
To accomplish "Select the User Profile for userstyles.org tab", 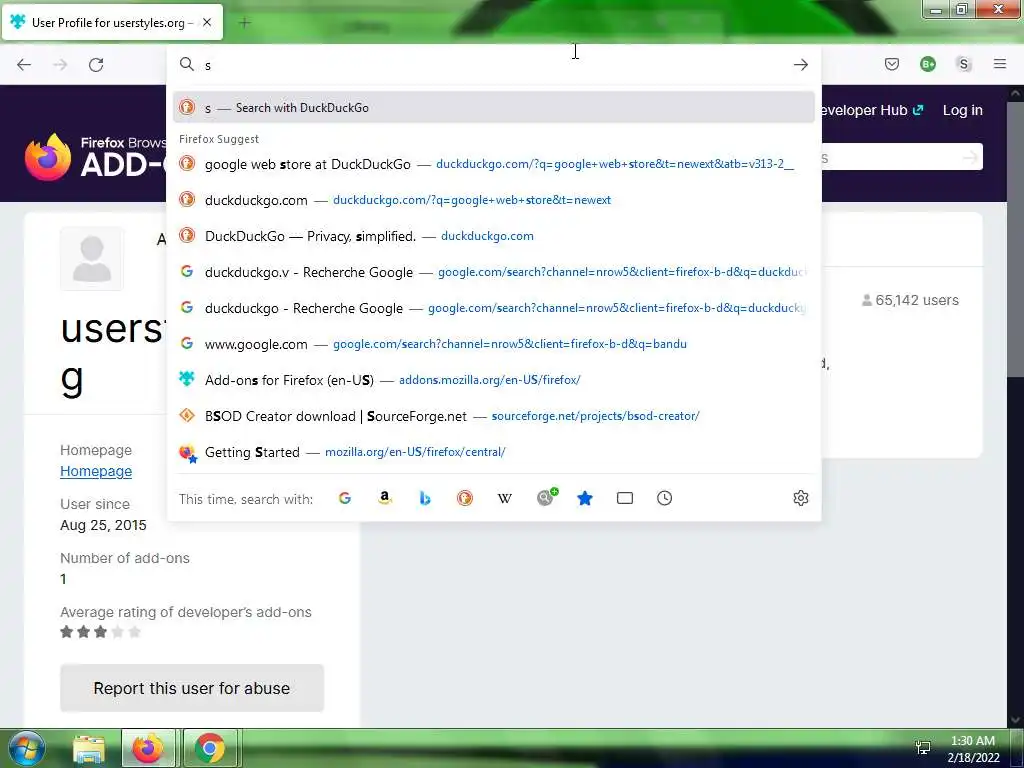I will [x=112, y=22].
